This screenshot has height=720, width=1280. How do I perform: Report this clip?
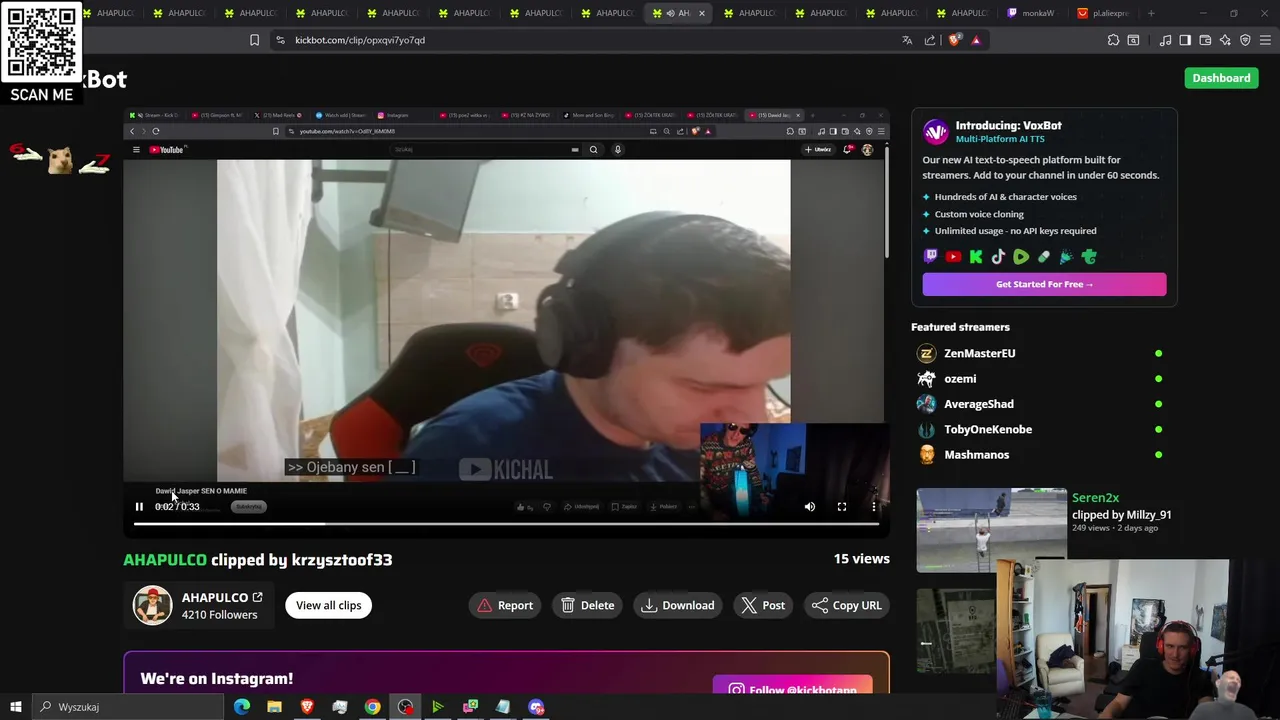tap(505, 605)
